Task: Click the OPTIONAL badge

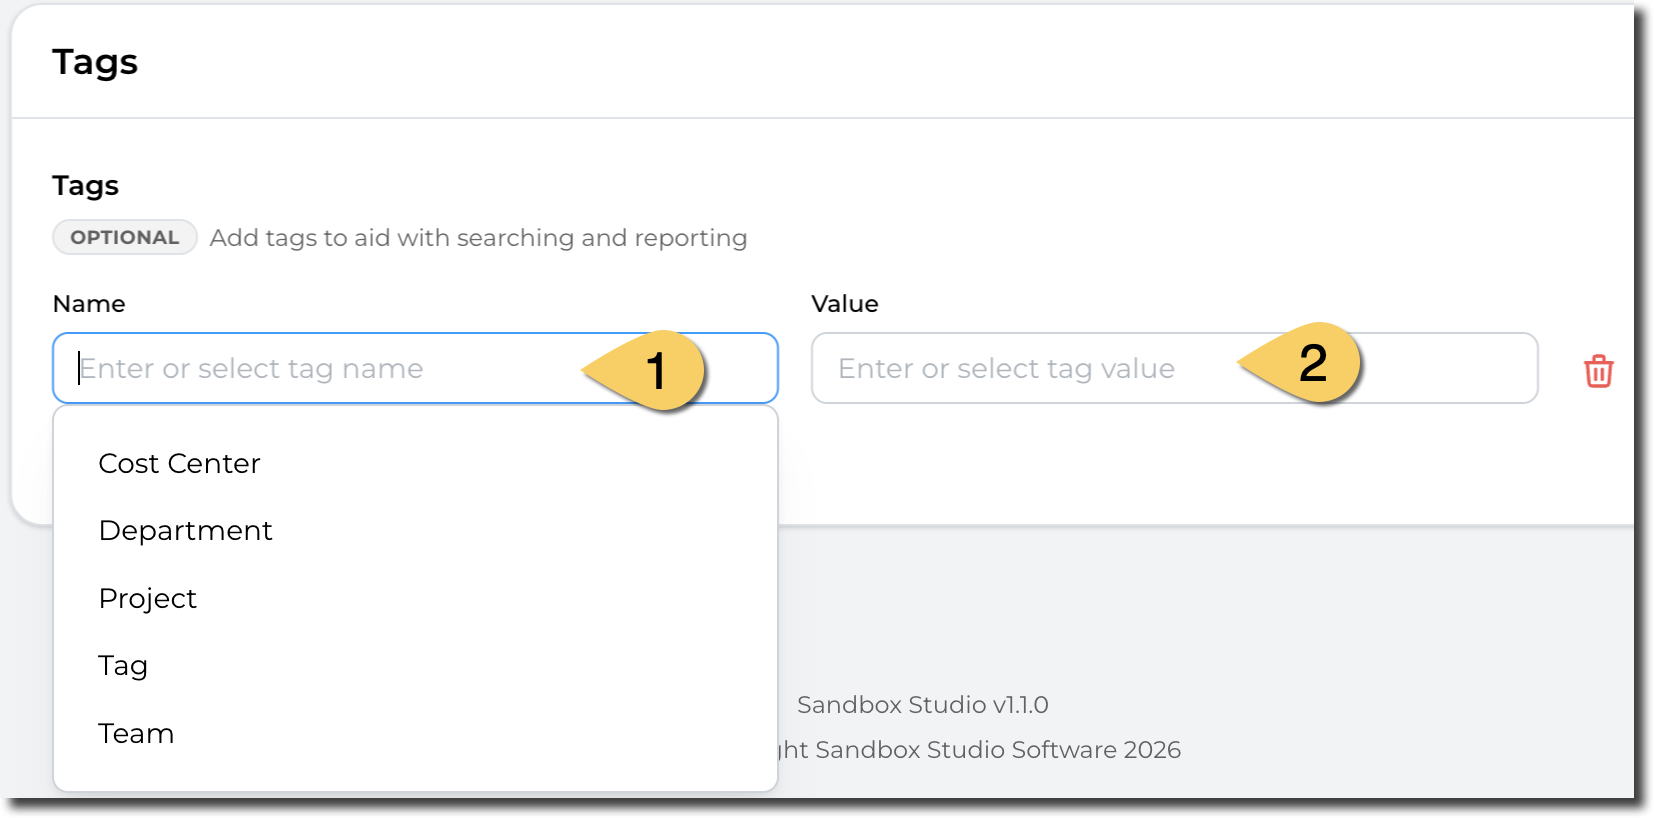Action: coord(124,238)
